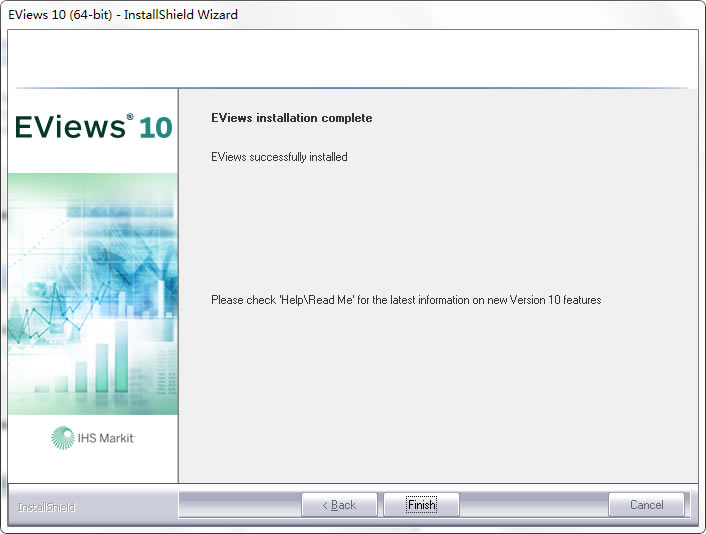
Task: Click the InstallShield label at the bottom left
Action: point(46,507)
